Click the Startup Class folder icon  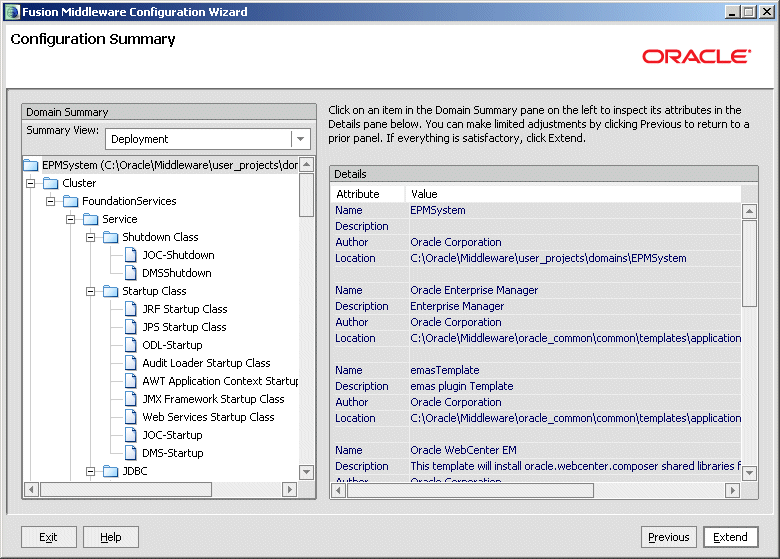111,291
